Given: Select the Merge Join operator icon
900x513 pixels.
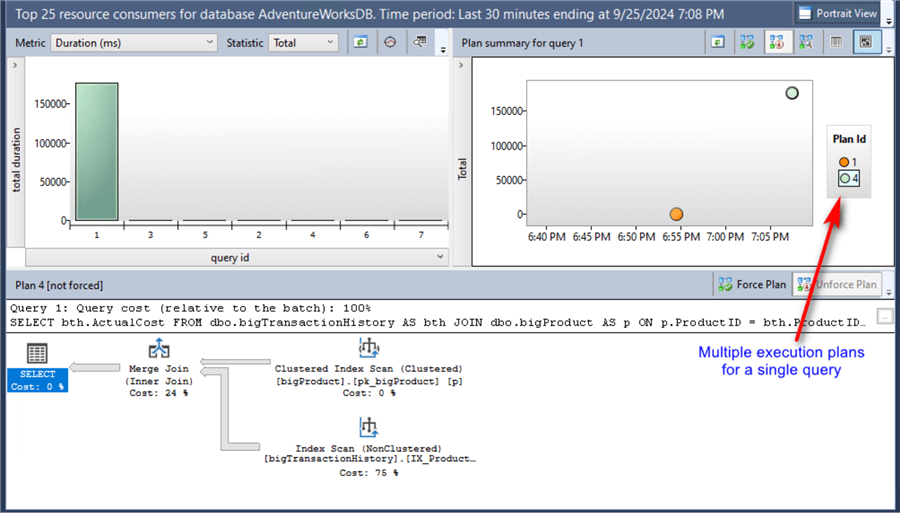Looking at the screenshot, I should [159, 348].
